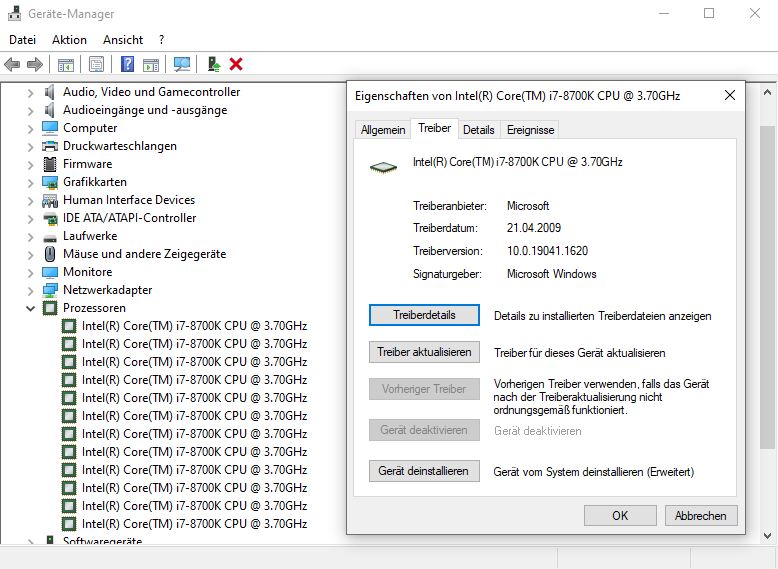Click the Treiberdetails button
The height and width of the screenshot is (569, 778).
click(424, 315)
